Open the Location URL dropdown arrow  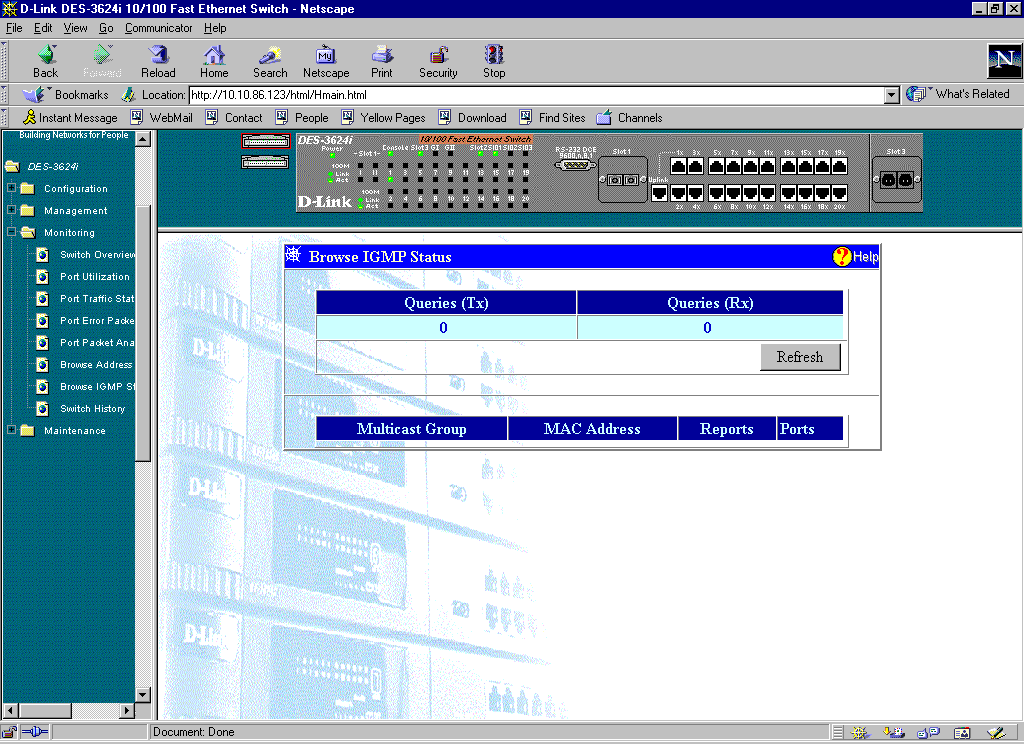(x=892, y=95)
